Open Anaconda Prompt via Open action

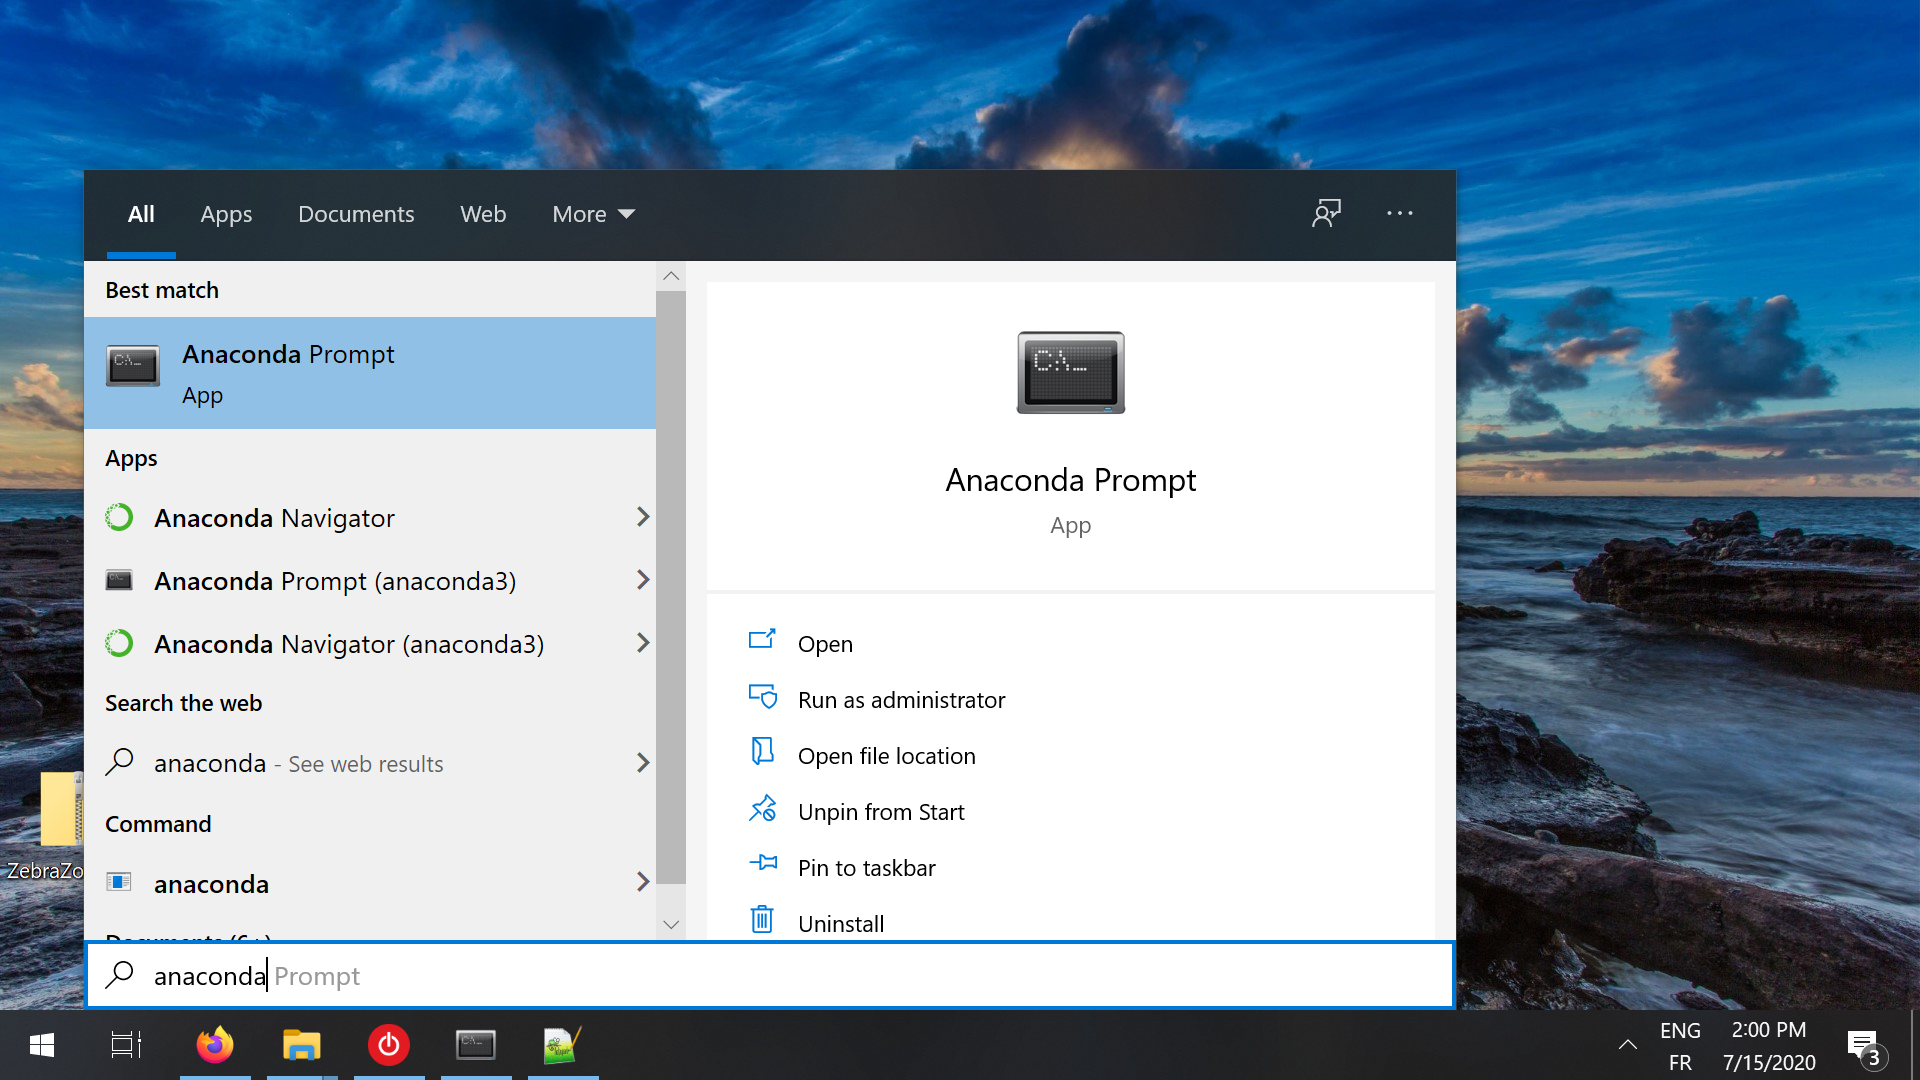click(825, 644)
